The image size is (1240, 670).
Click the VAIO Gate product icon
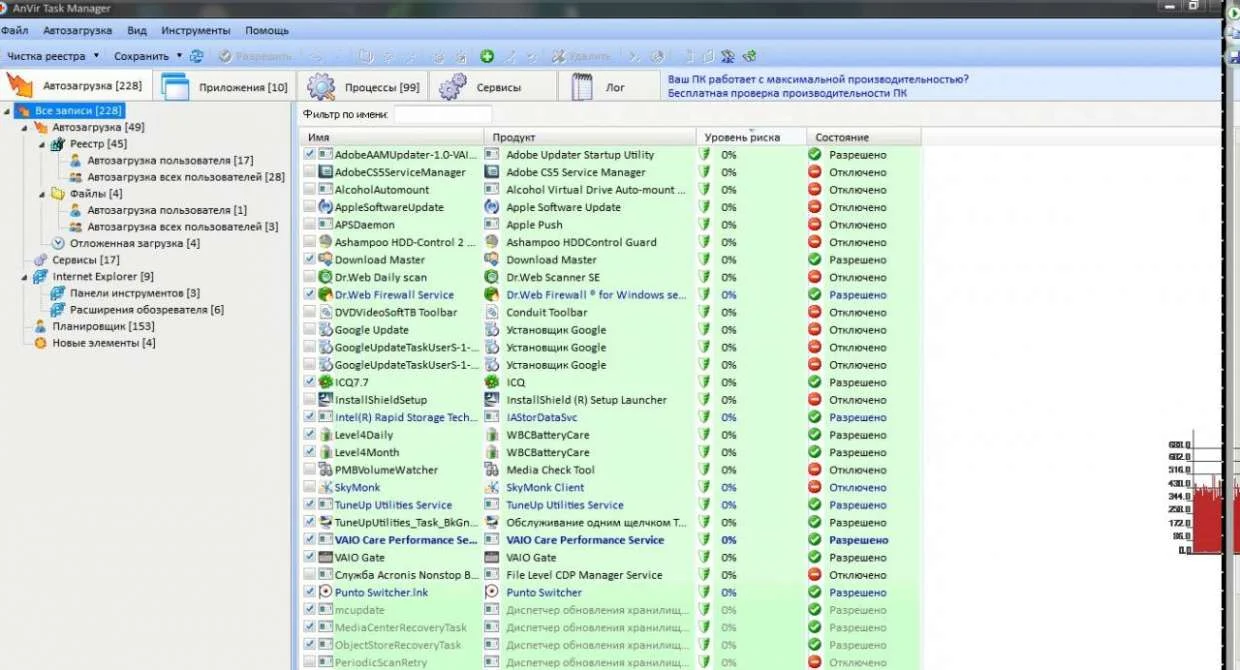click(492, 557)
